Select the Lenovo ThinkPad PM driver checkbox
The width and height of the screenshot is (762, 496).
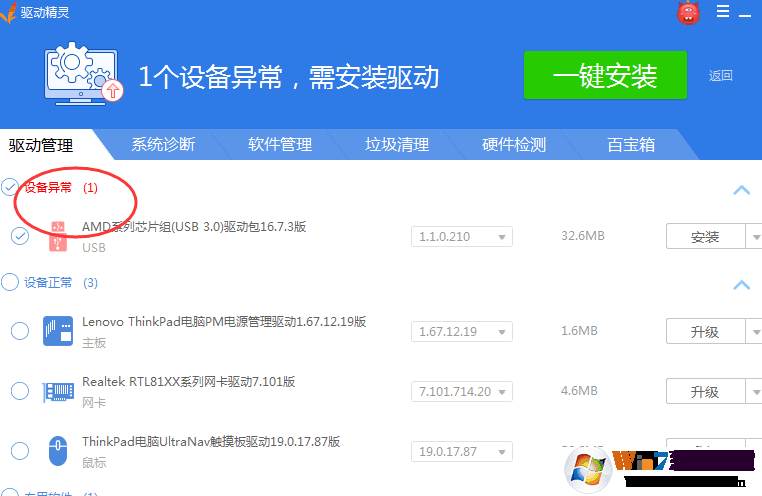click(x=20, y=331)
